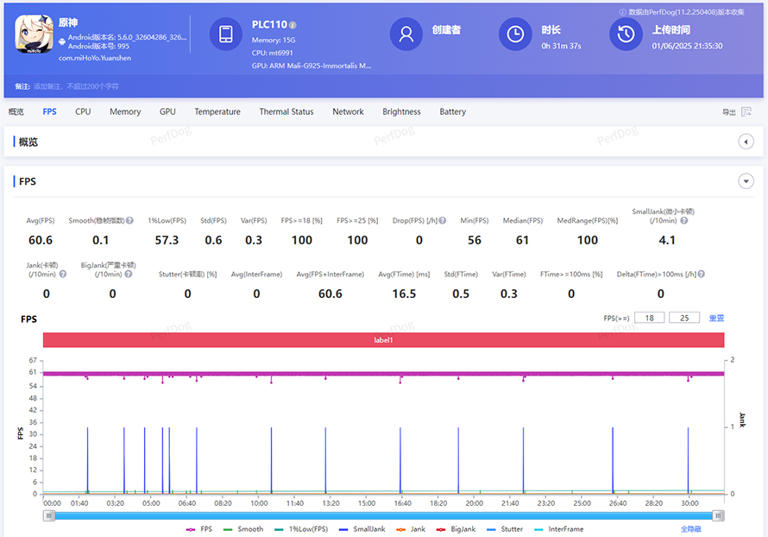Viewport: 768px width, 537px height.
Task: Toggle BigJank series in chart legend
Action: click(x=456, y=529)
